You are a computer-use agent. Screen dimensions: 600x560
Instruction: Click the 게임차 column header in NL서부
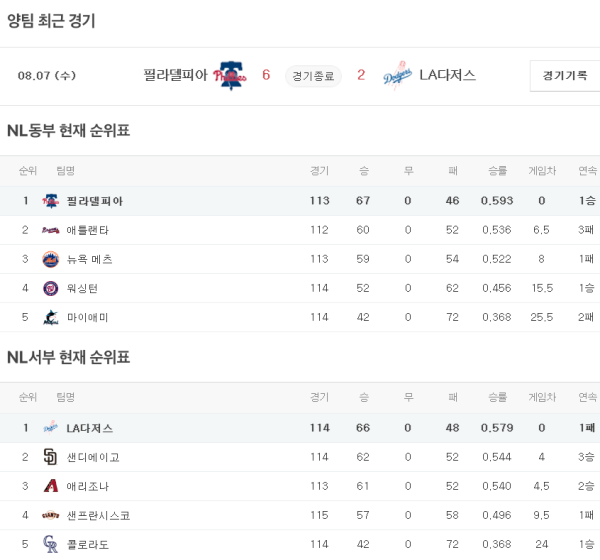[541, 397]
